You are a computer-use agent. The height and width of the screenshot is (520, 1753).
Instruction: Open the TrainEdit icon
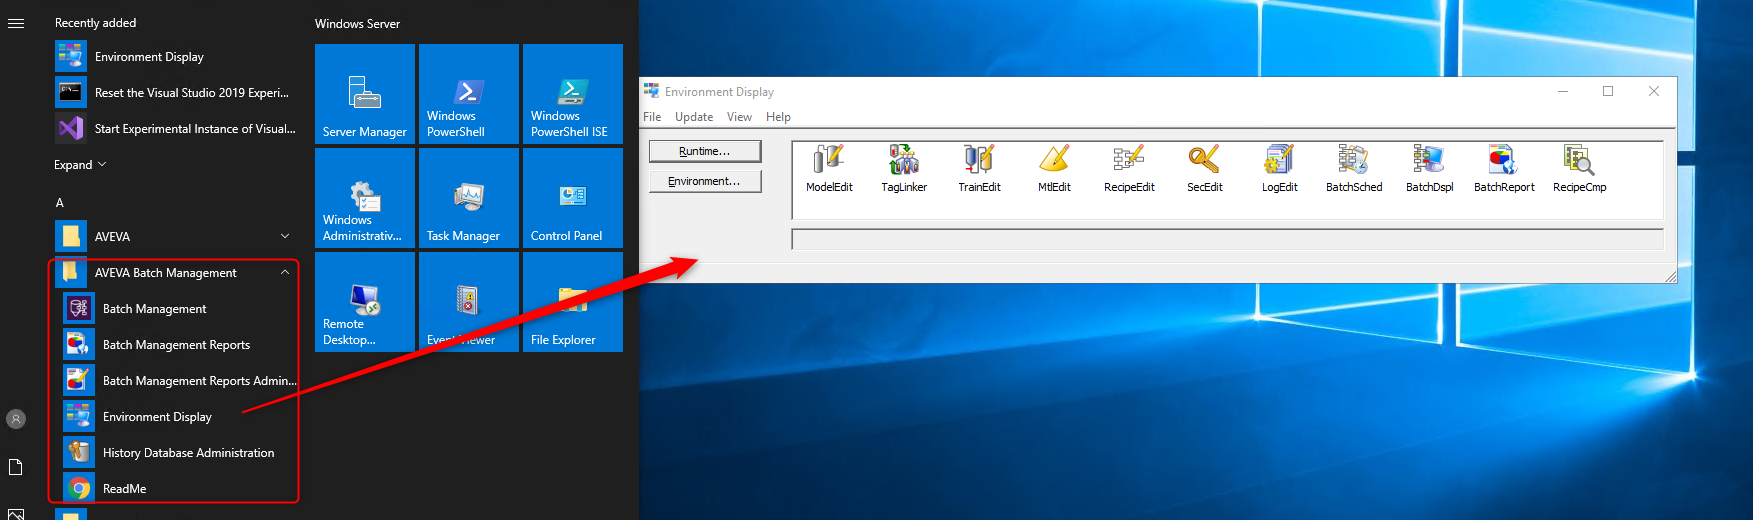[979, 168]
